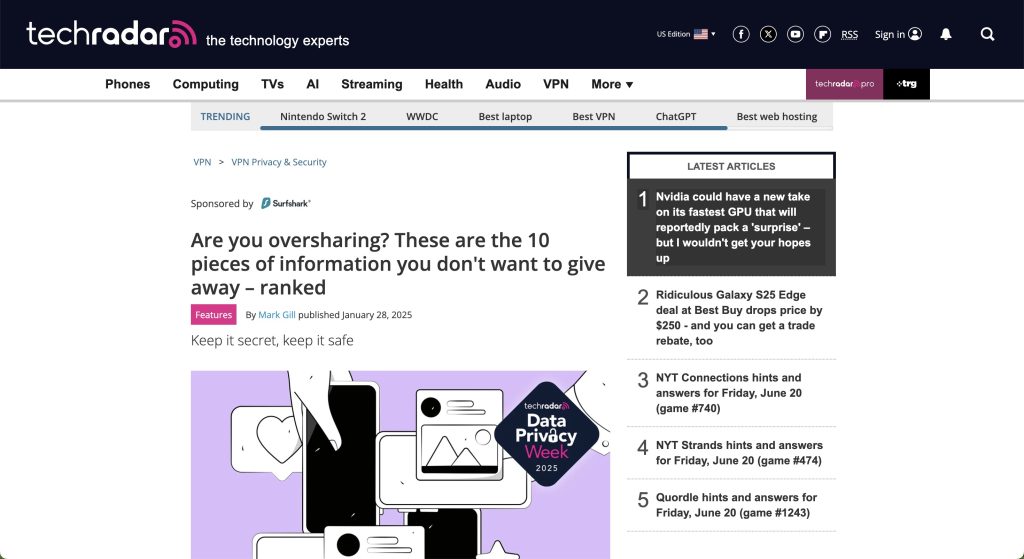This screenshot has height=559, width=1024.
Task: Open TechRadar's X (Twitter) icon
Action: point(768,34)
